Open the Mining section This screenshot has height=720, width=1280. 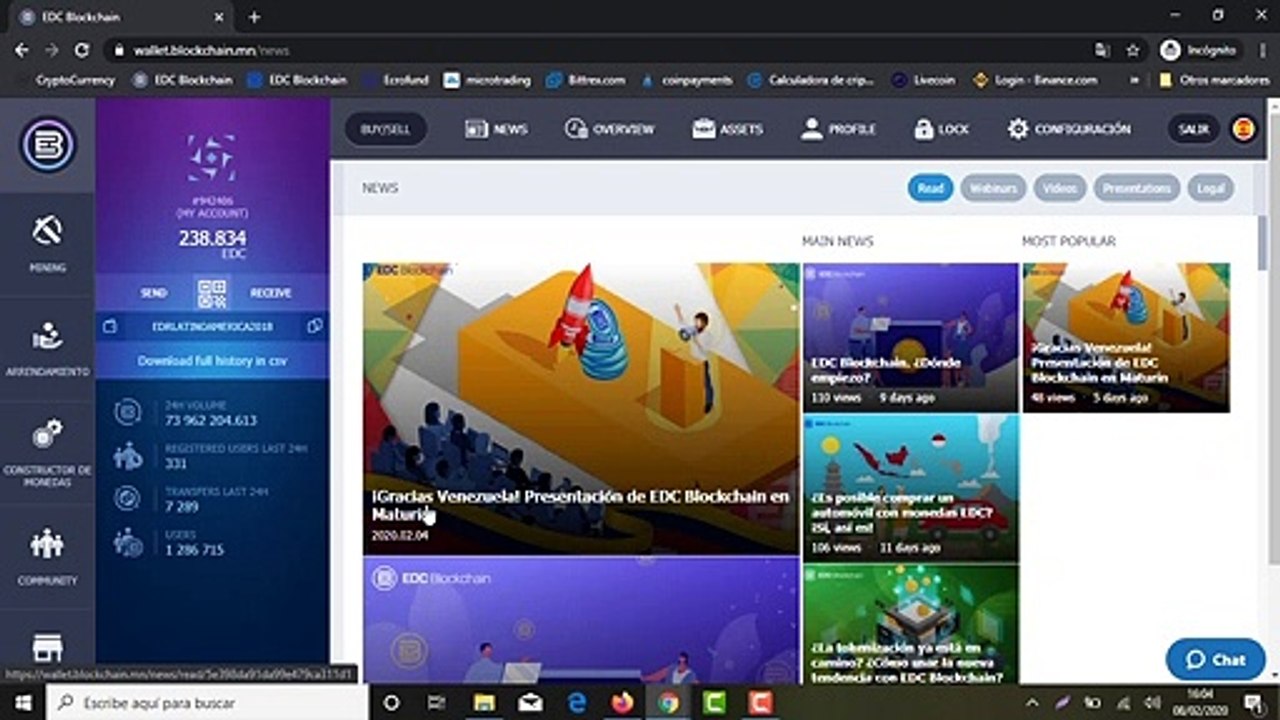pyautogui.click(x=47, y=243)
